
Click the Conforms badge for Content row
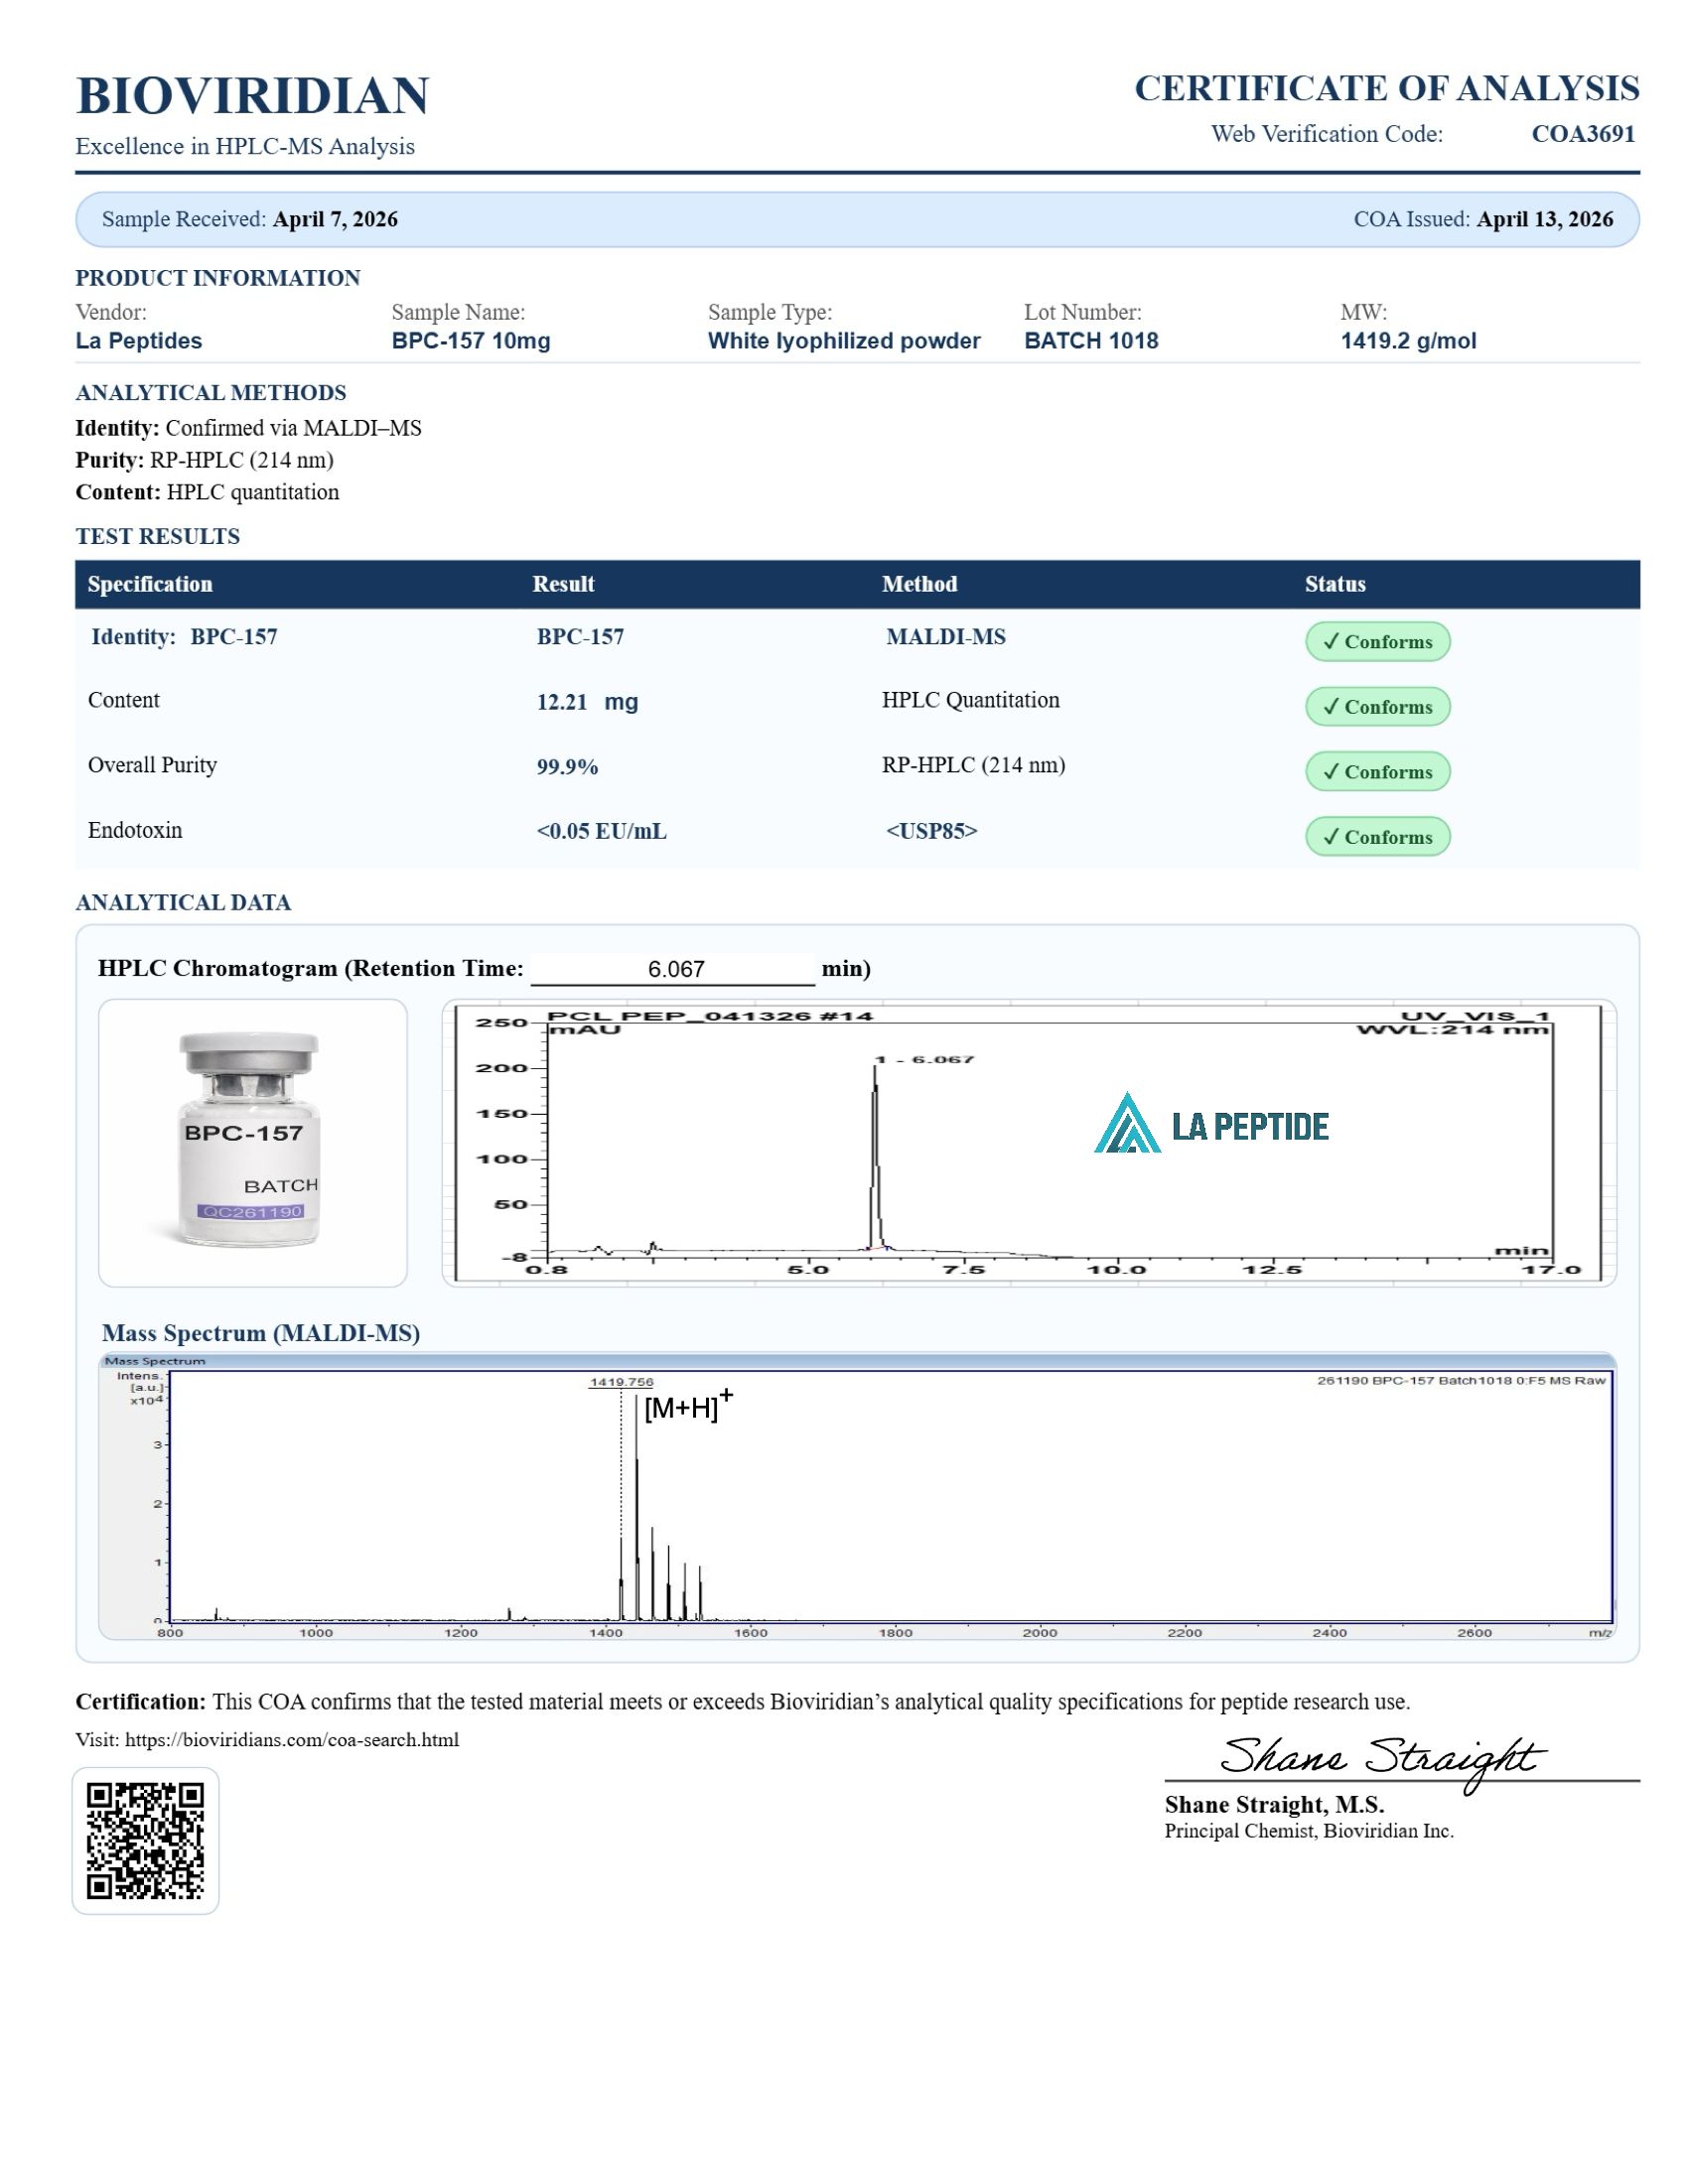click(x=1376, y=706)
